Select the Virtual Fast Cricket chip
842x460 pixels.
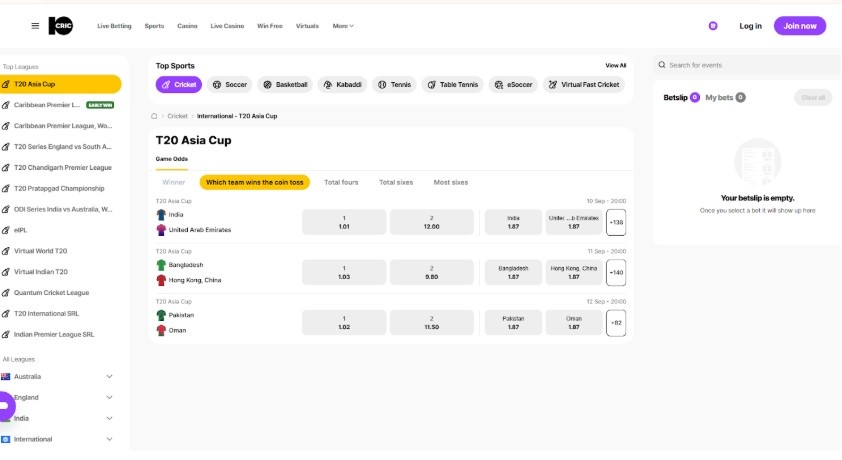tap(584, 85)
